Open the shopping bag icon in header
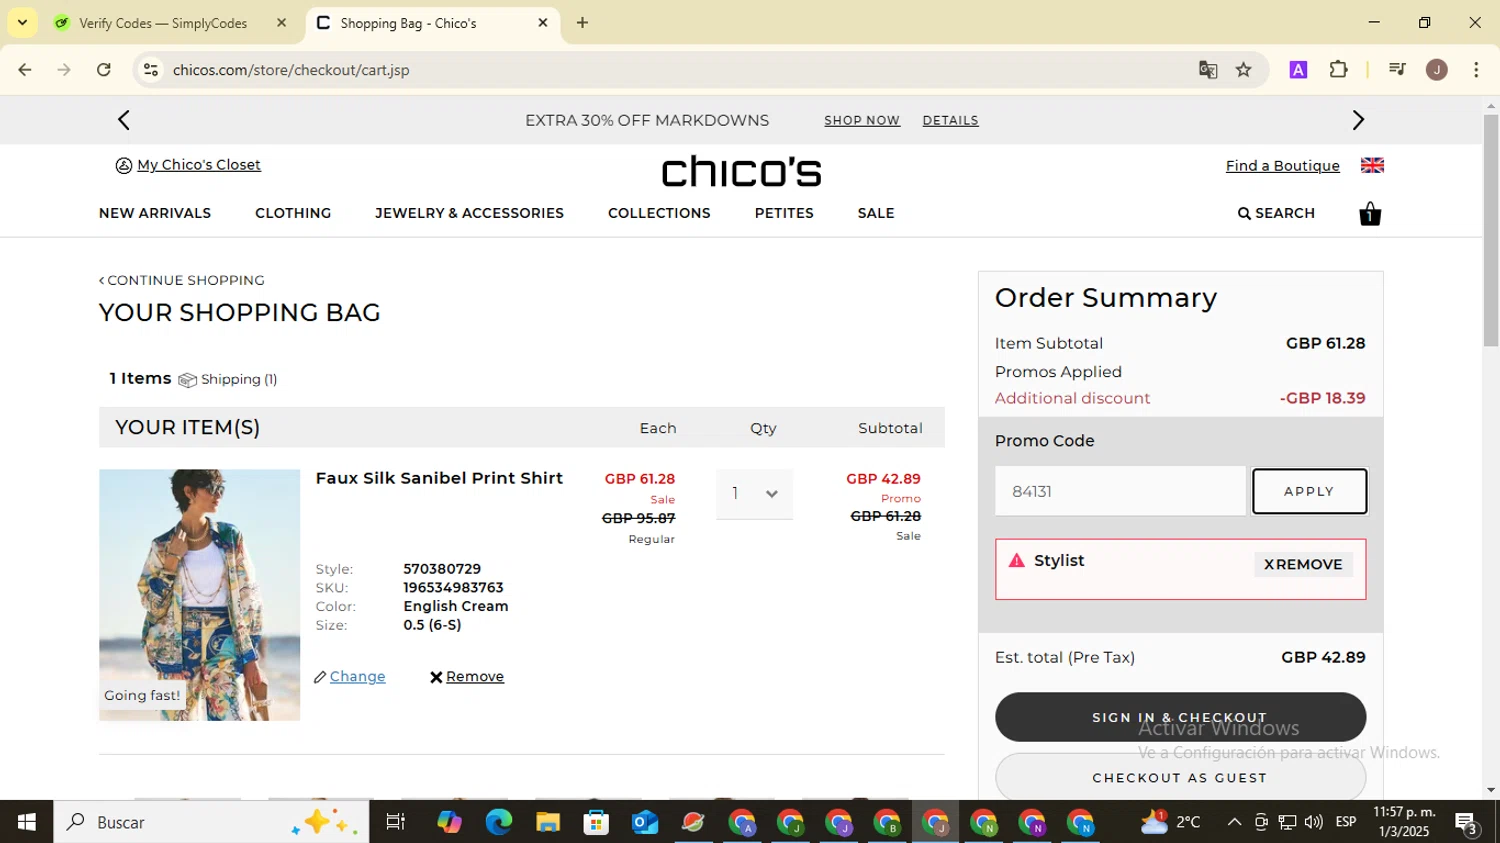 tap(1370, 214)
